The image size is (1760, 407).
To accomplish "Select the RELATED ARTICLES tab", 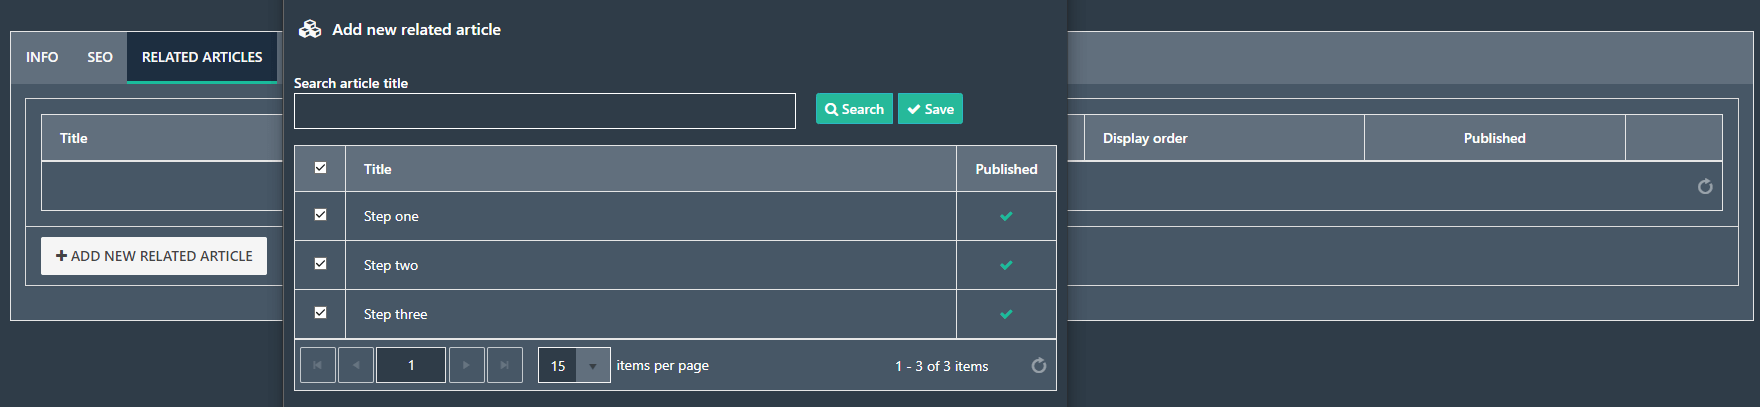I will click(x=202, y=57).
